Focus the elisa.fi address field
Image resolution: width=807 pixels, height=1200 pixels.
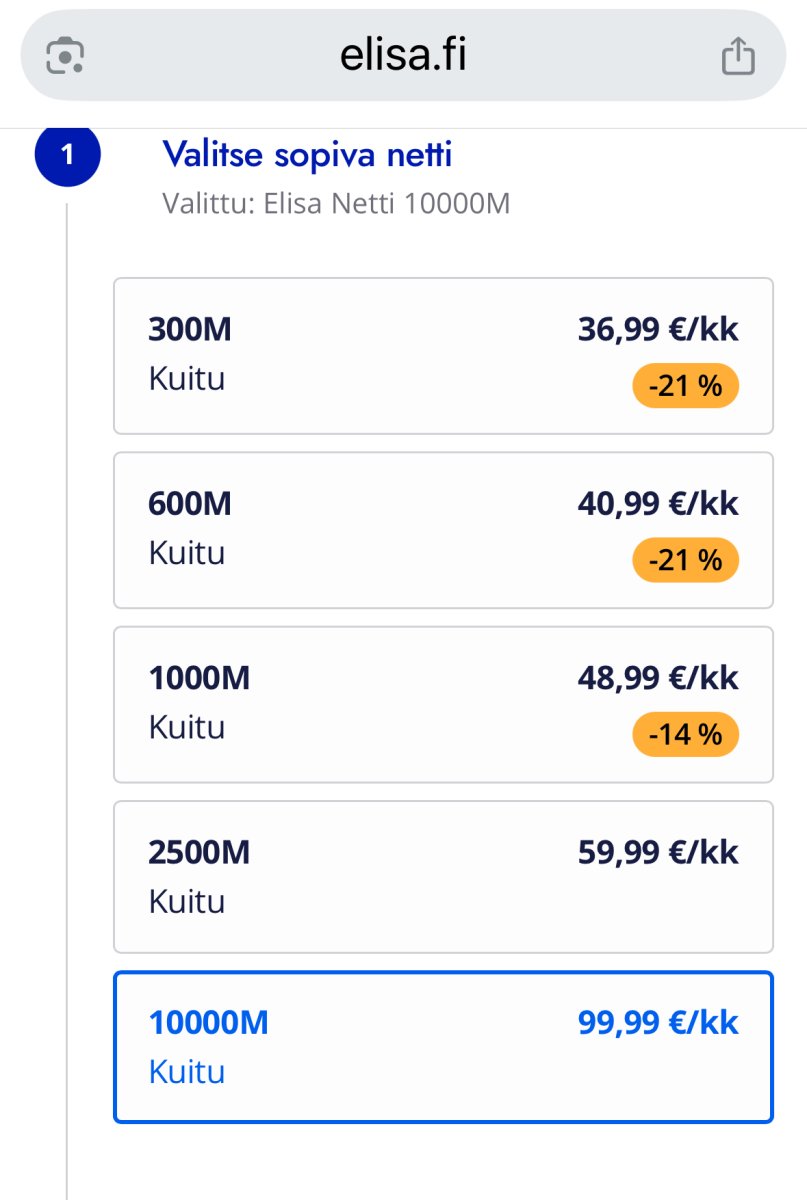[x=403, y=56]
